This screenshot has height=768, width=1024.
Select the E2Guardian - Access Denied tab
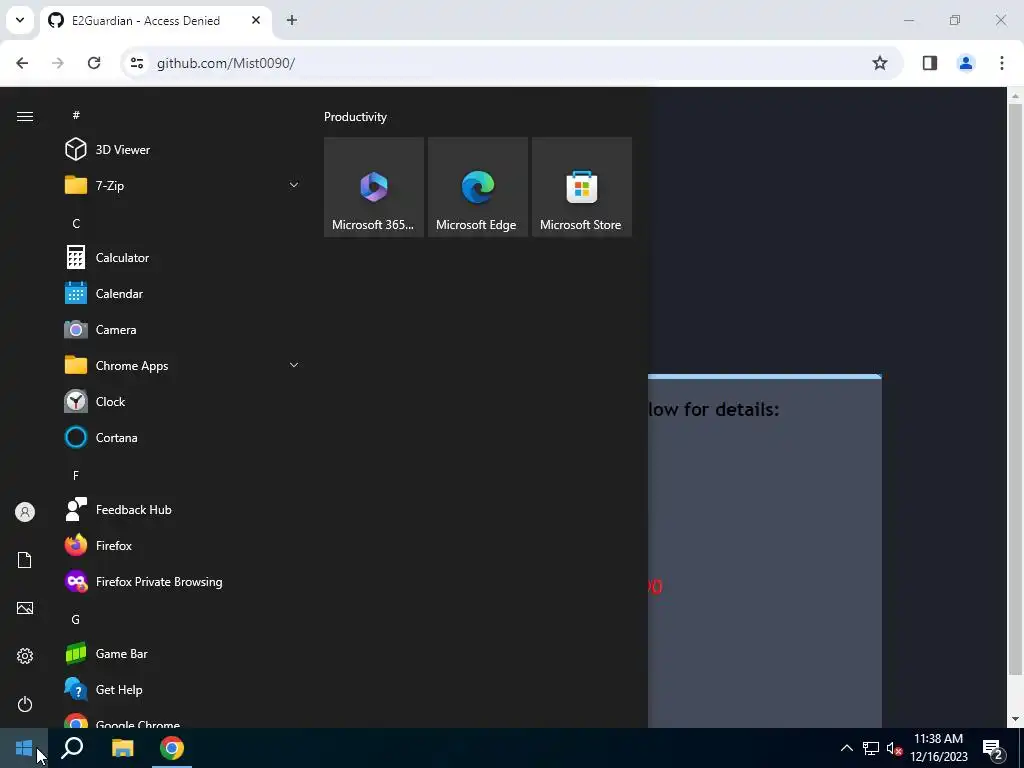[155, 21]
